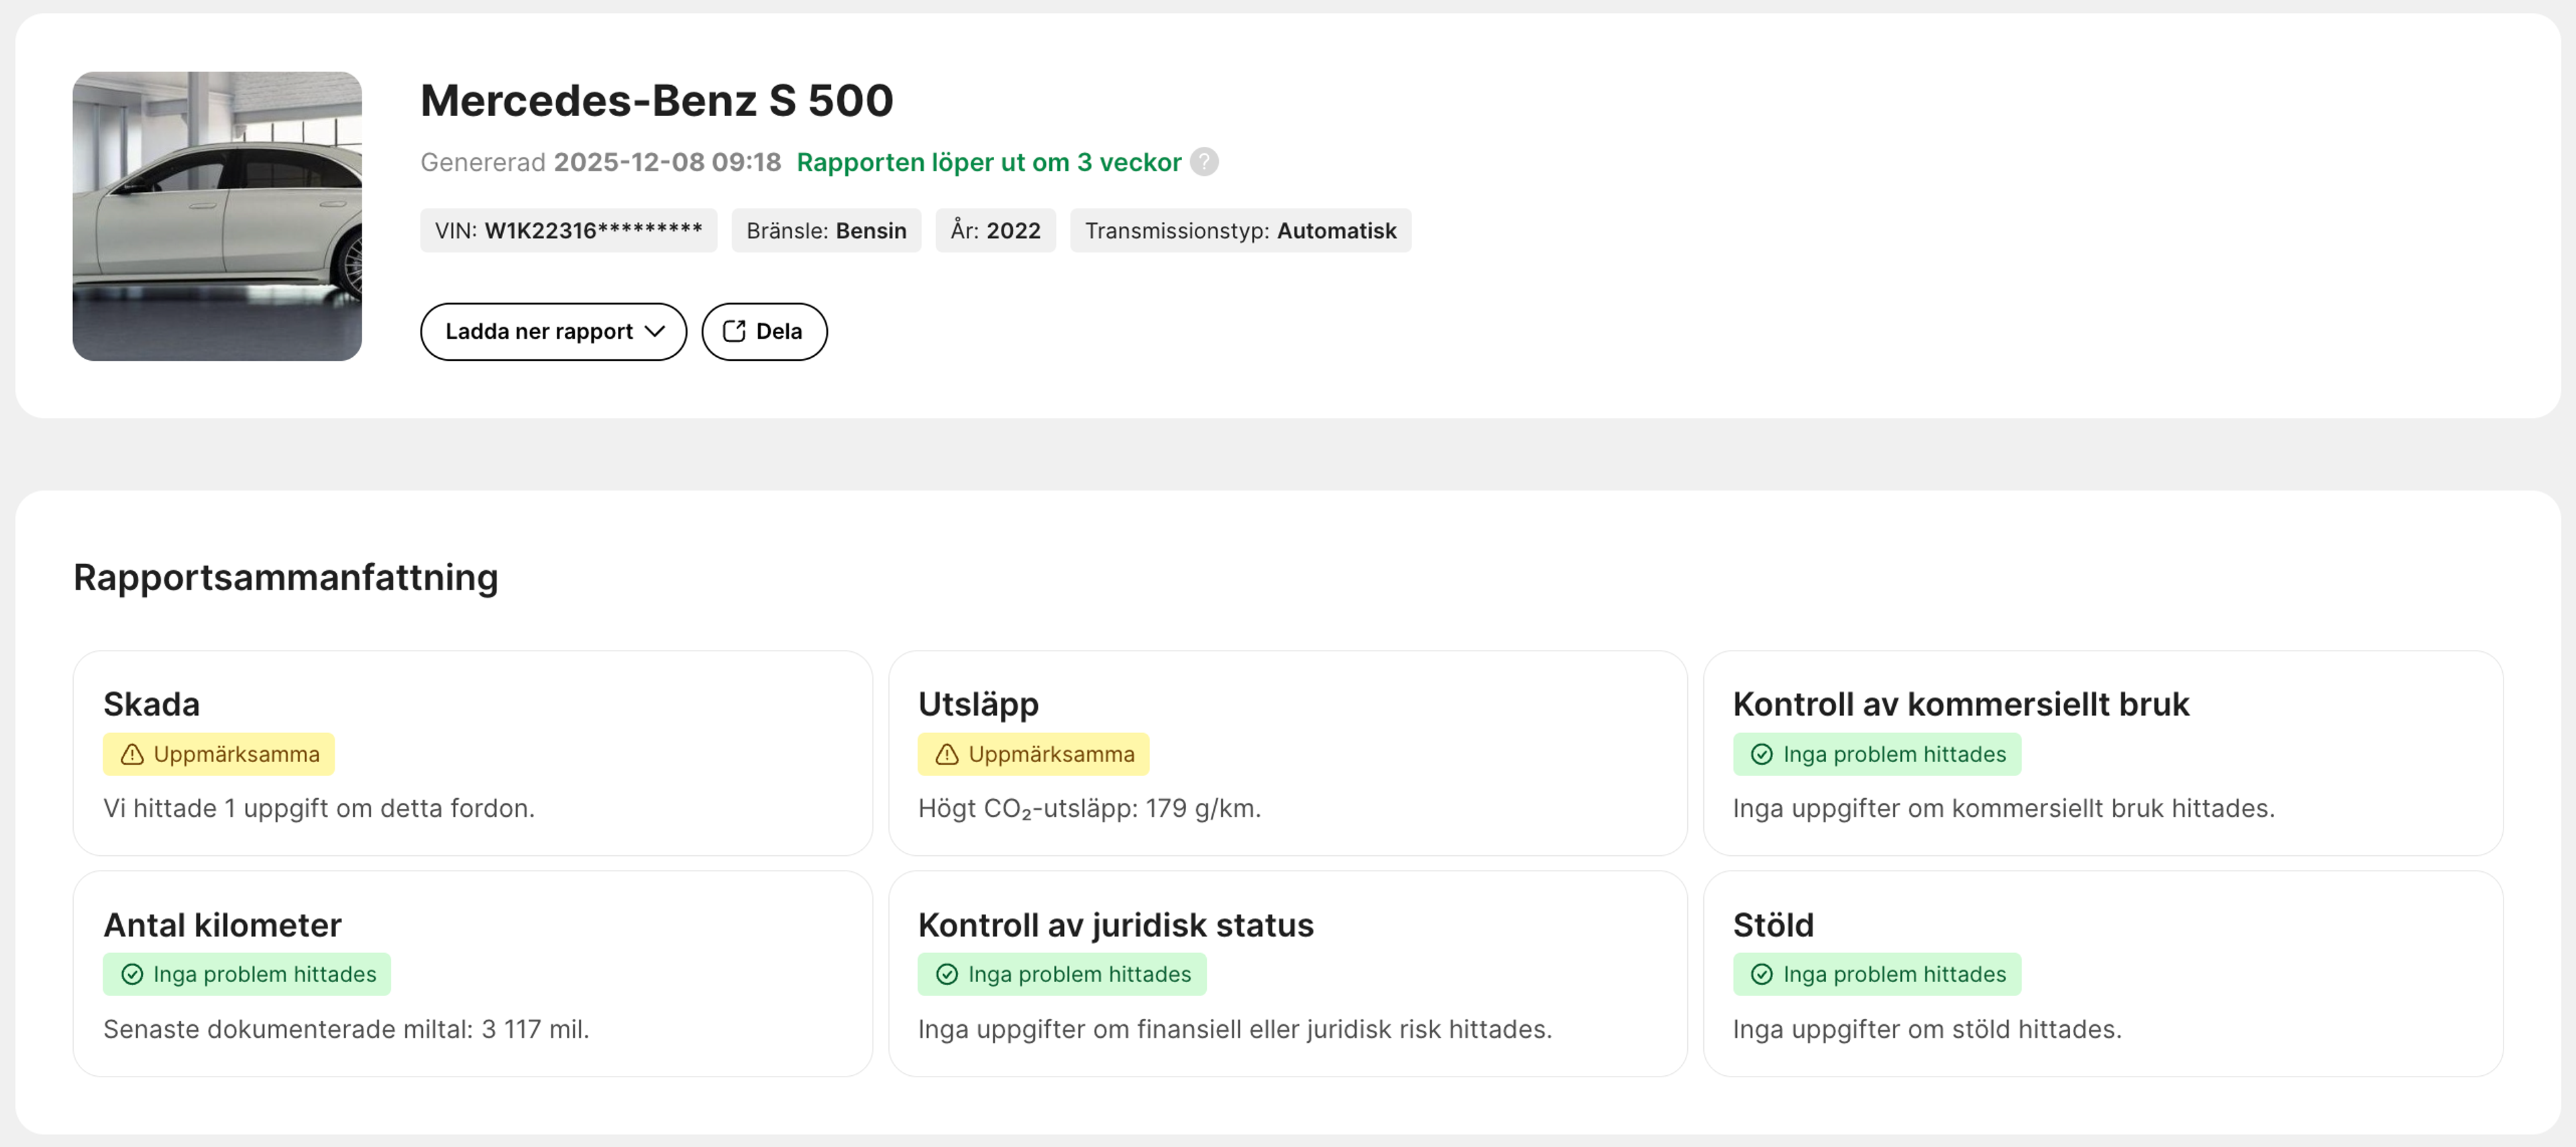Click the Utsläpp warning triangle icon
The image size is (2576, 1147).
946,754
